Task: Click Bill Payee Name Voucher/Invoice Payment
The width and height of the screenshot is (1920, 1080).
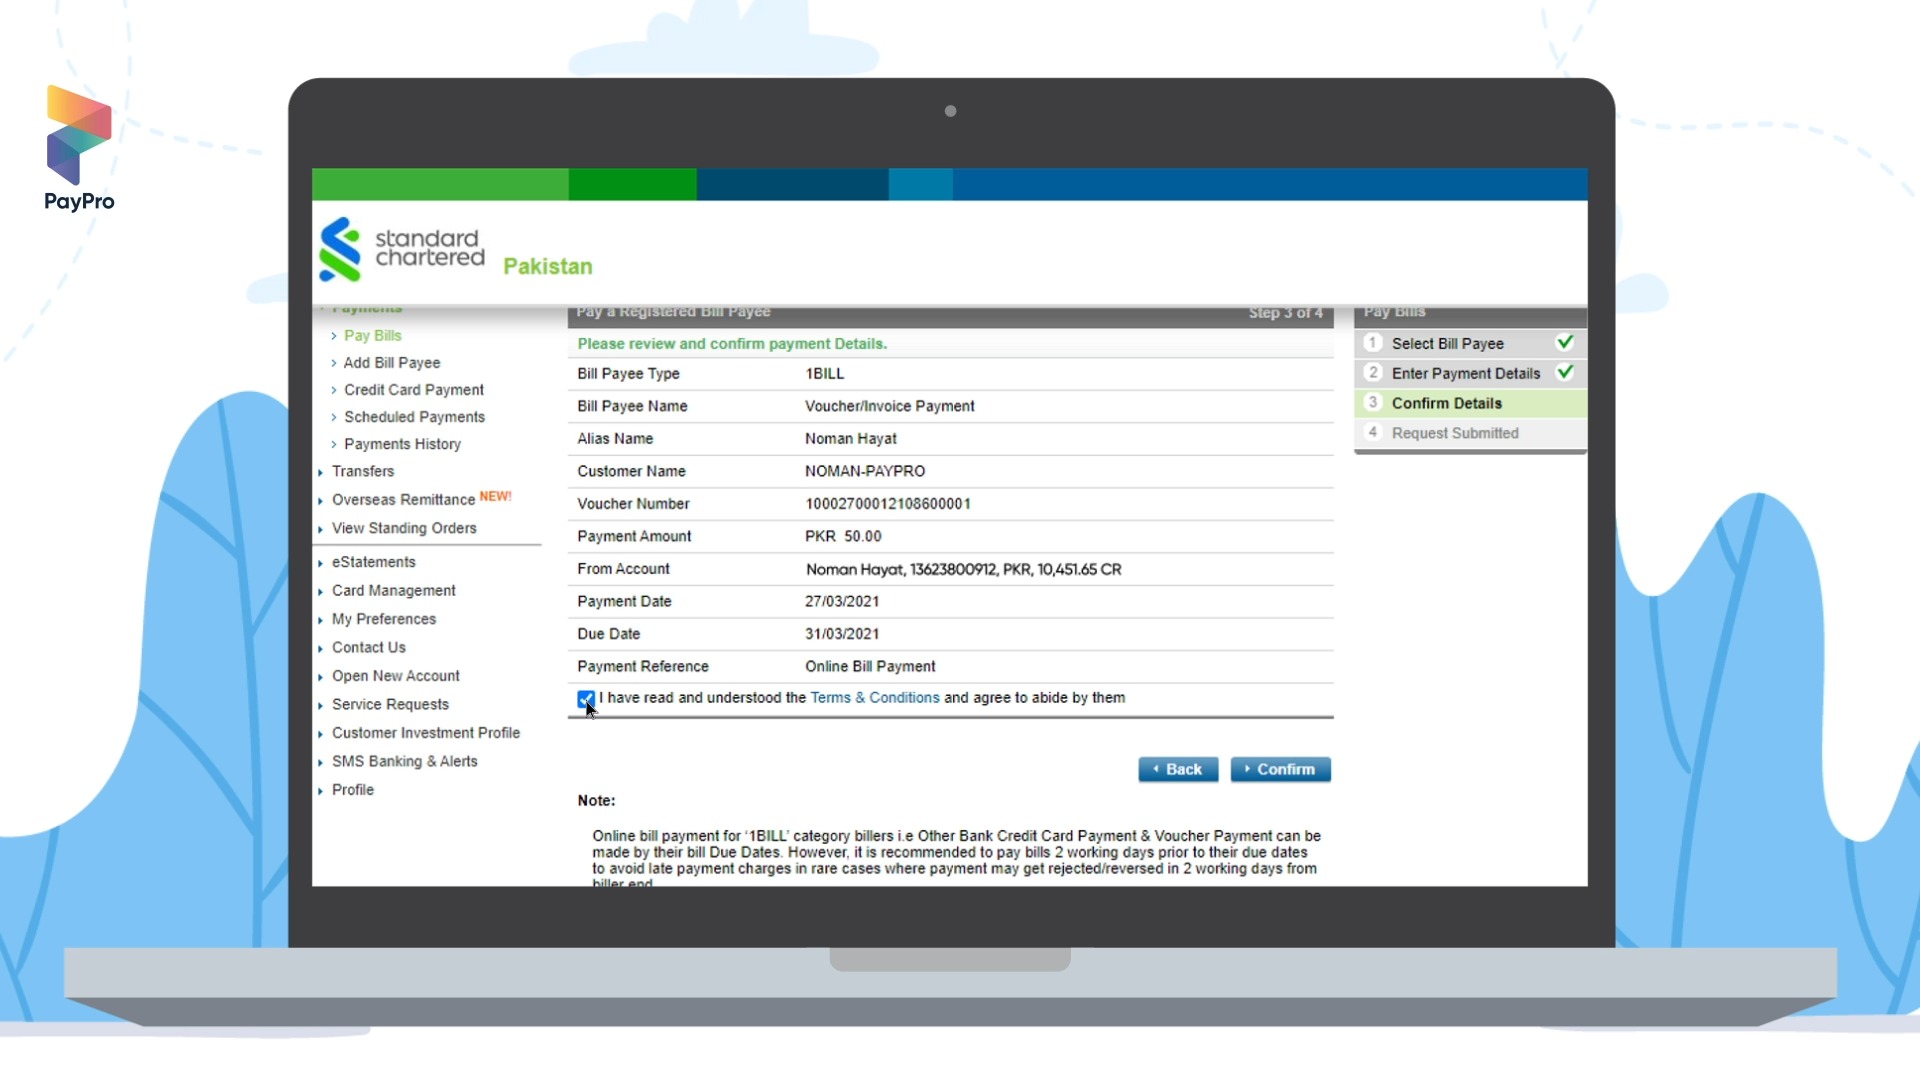Action: coord(890,406)
